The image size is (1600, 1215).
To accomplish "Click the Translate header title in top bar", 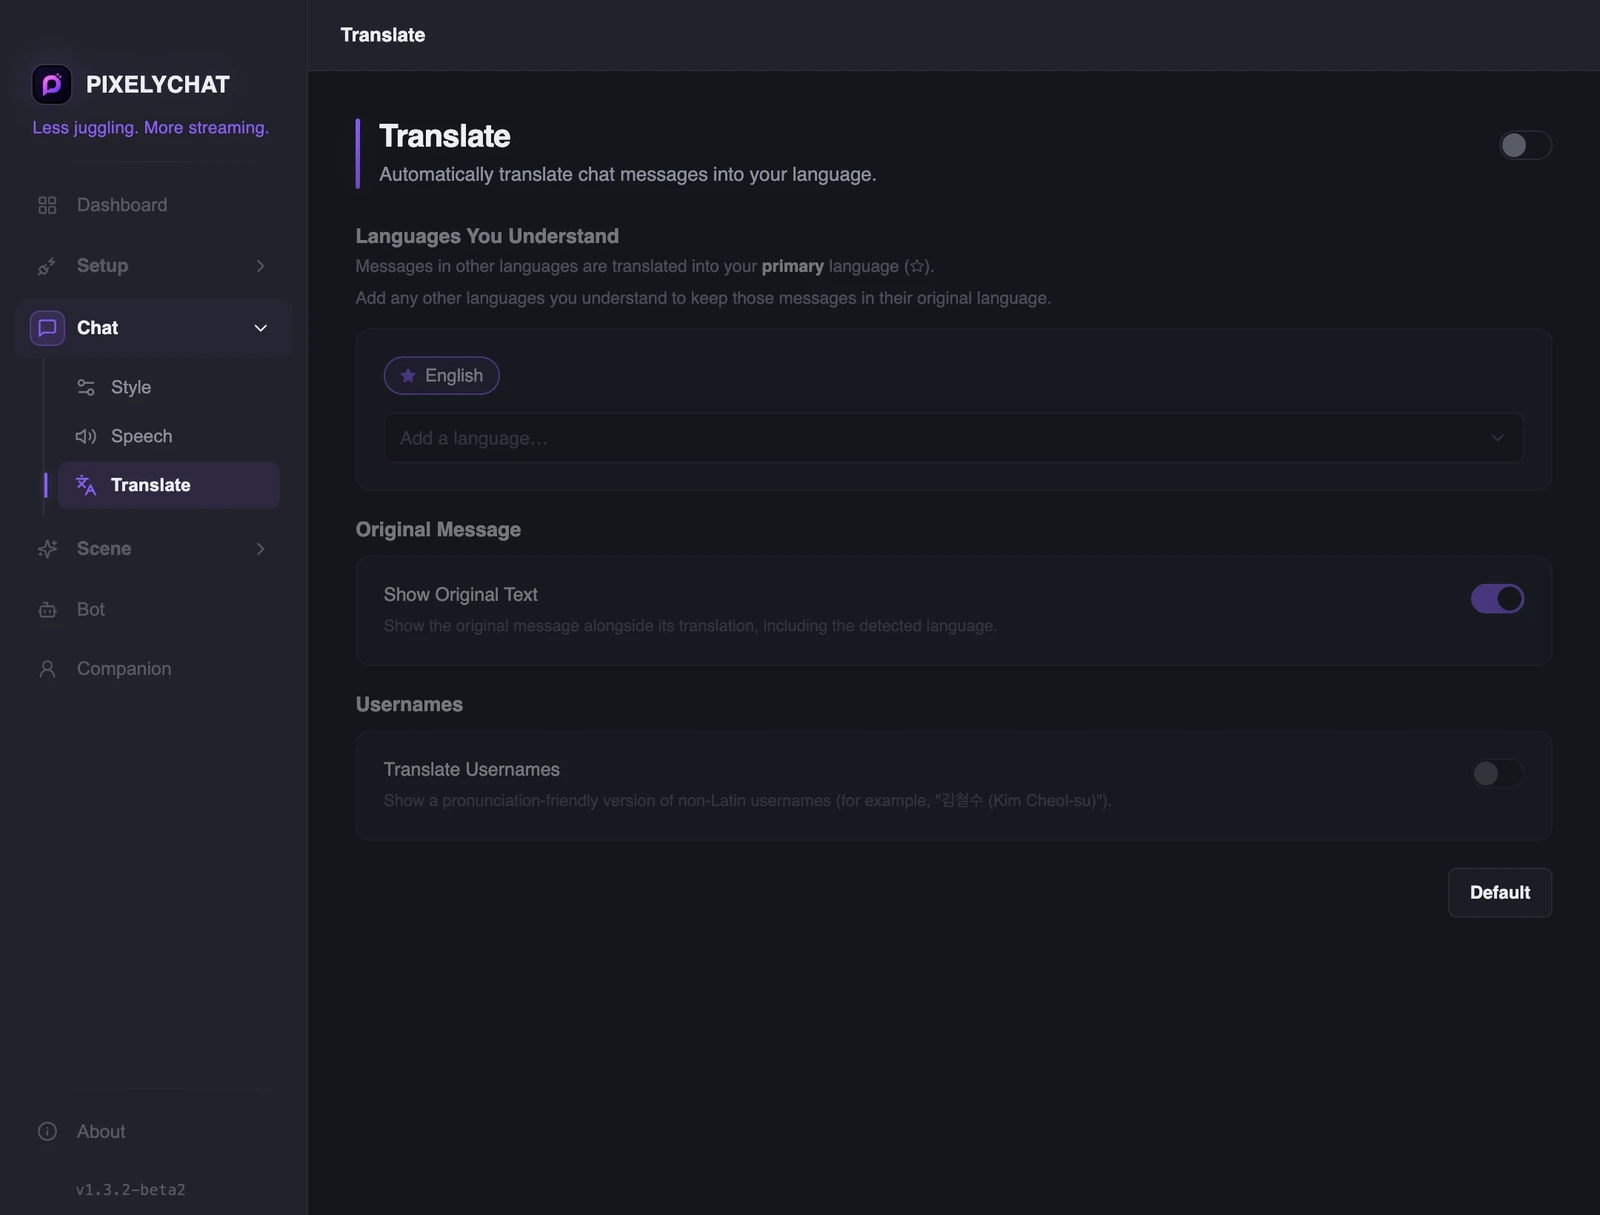I will pyautogui.click(x=383, y=35).
